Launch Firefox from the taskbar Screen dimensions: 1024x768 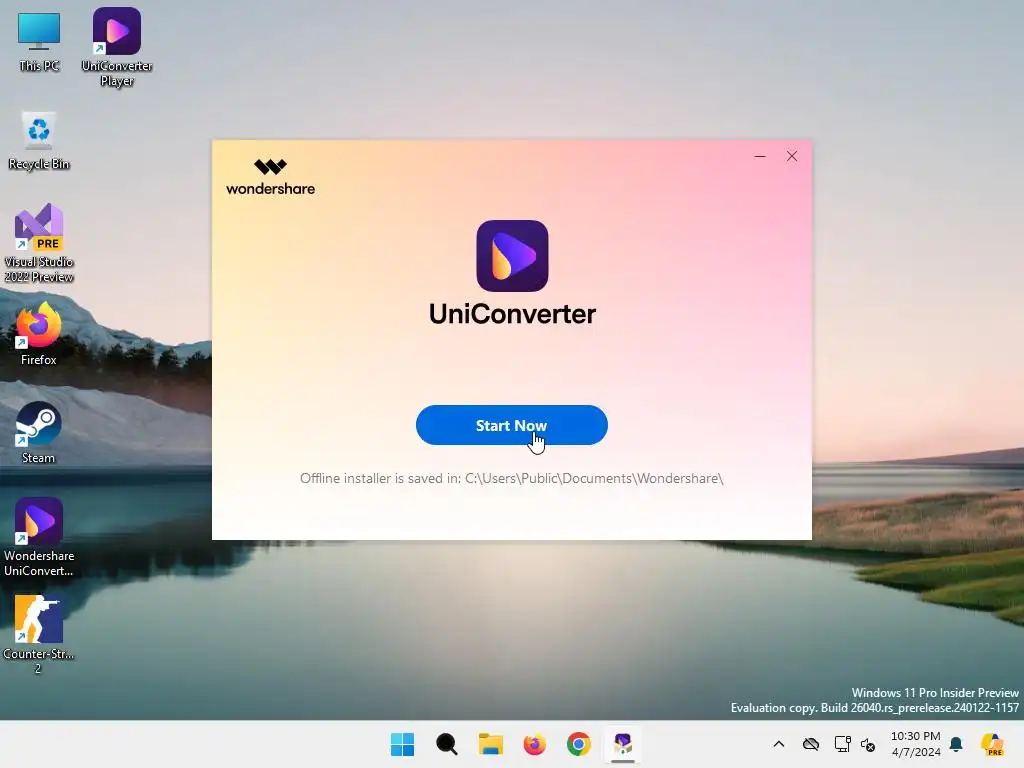(x=534, y=744)
